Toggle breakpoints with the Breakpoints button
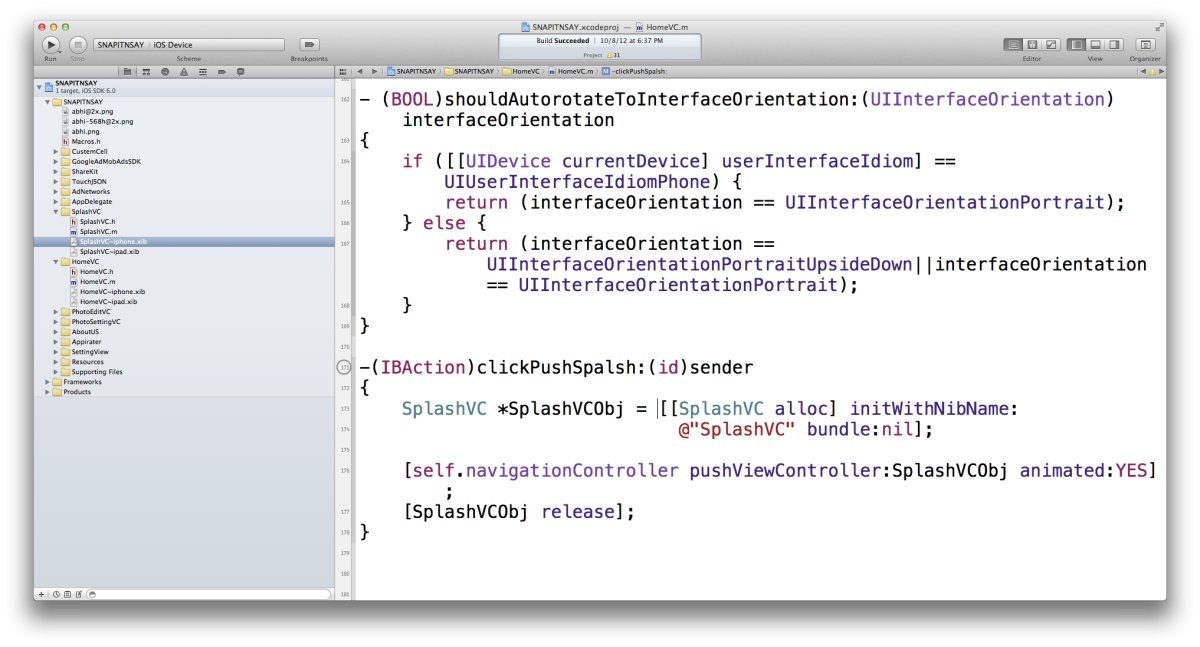1200x647 pixels. pos(308,45)
